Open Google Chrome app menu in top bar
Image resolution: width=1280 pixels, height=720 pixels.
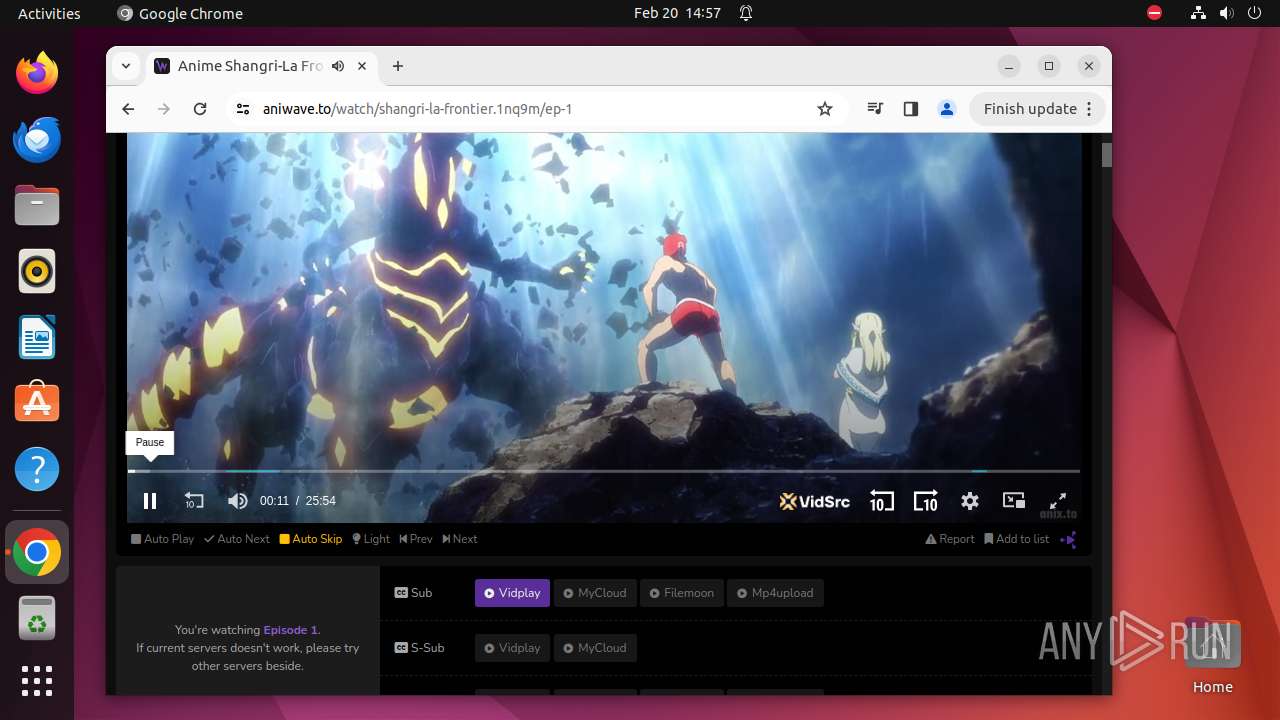point(180,13)
